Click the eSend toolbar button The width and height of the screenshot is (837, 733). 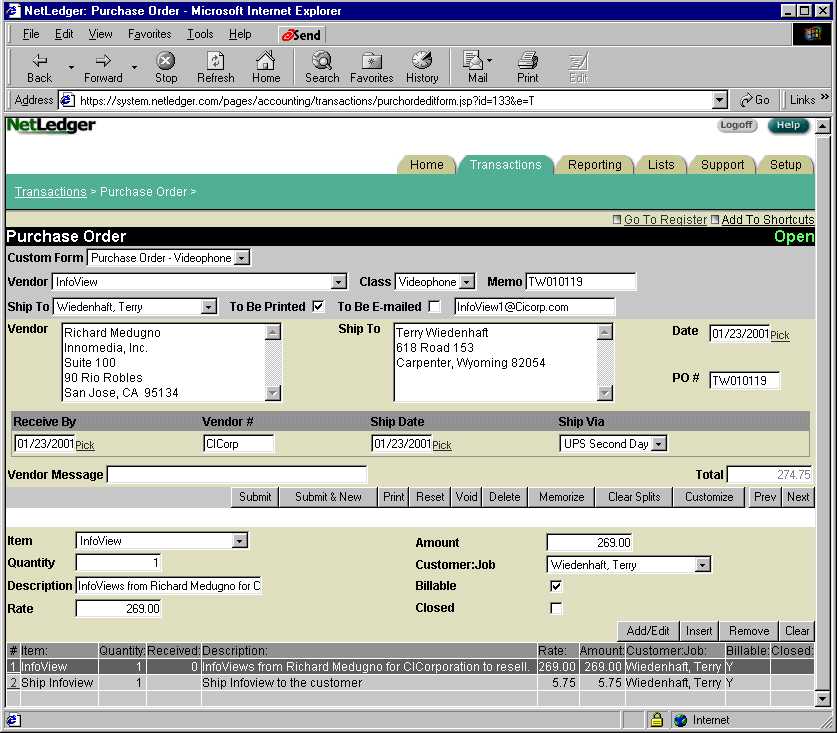[x=302, y=35]
